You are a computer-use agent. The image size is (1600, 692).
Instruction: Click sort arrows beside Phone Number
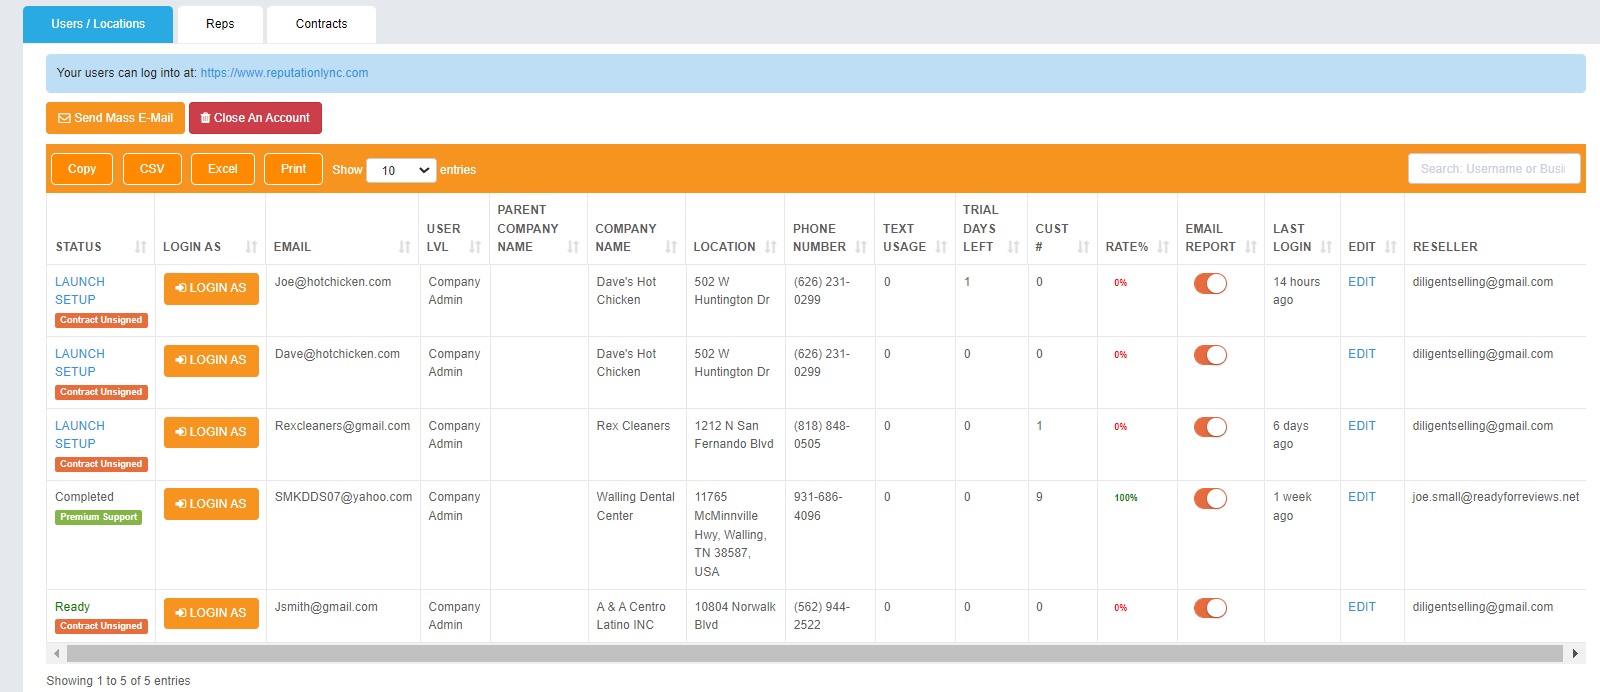click(x=861, y=247)
